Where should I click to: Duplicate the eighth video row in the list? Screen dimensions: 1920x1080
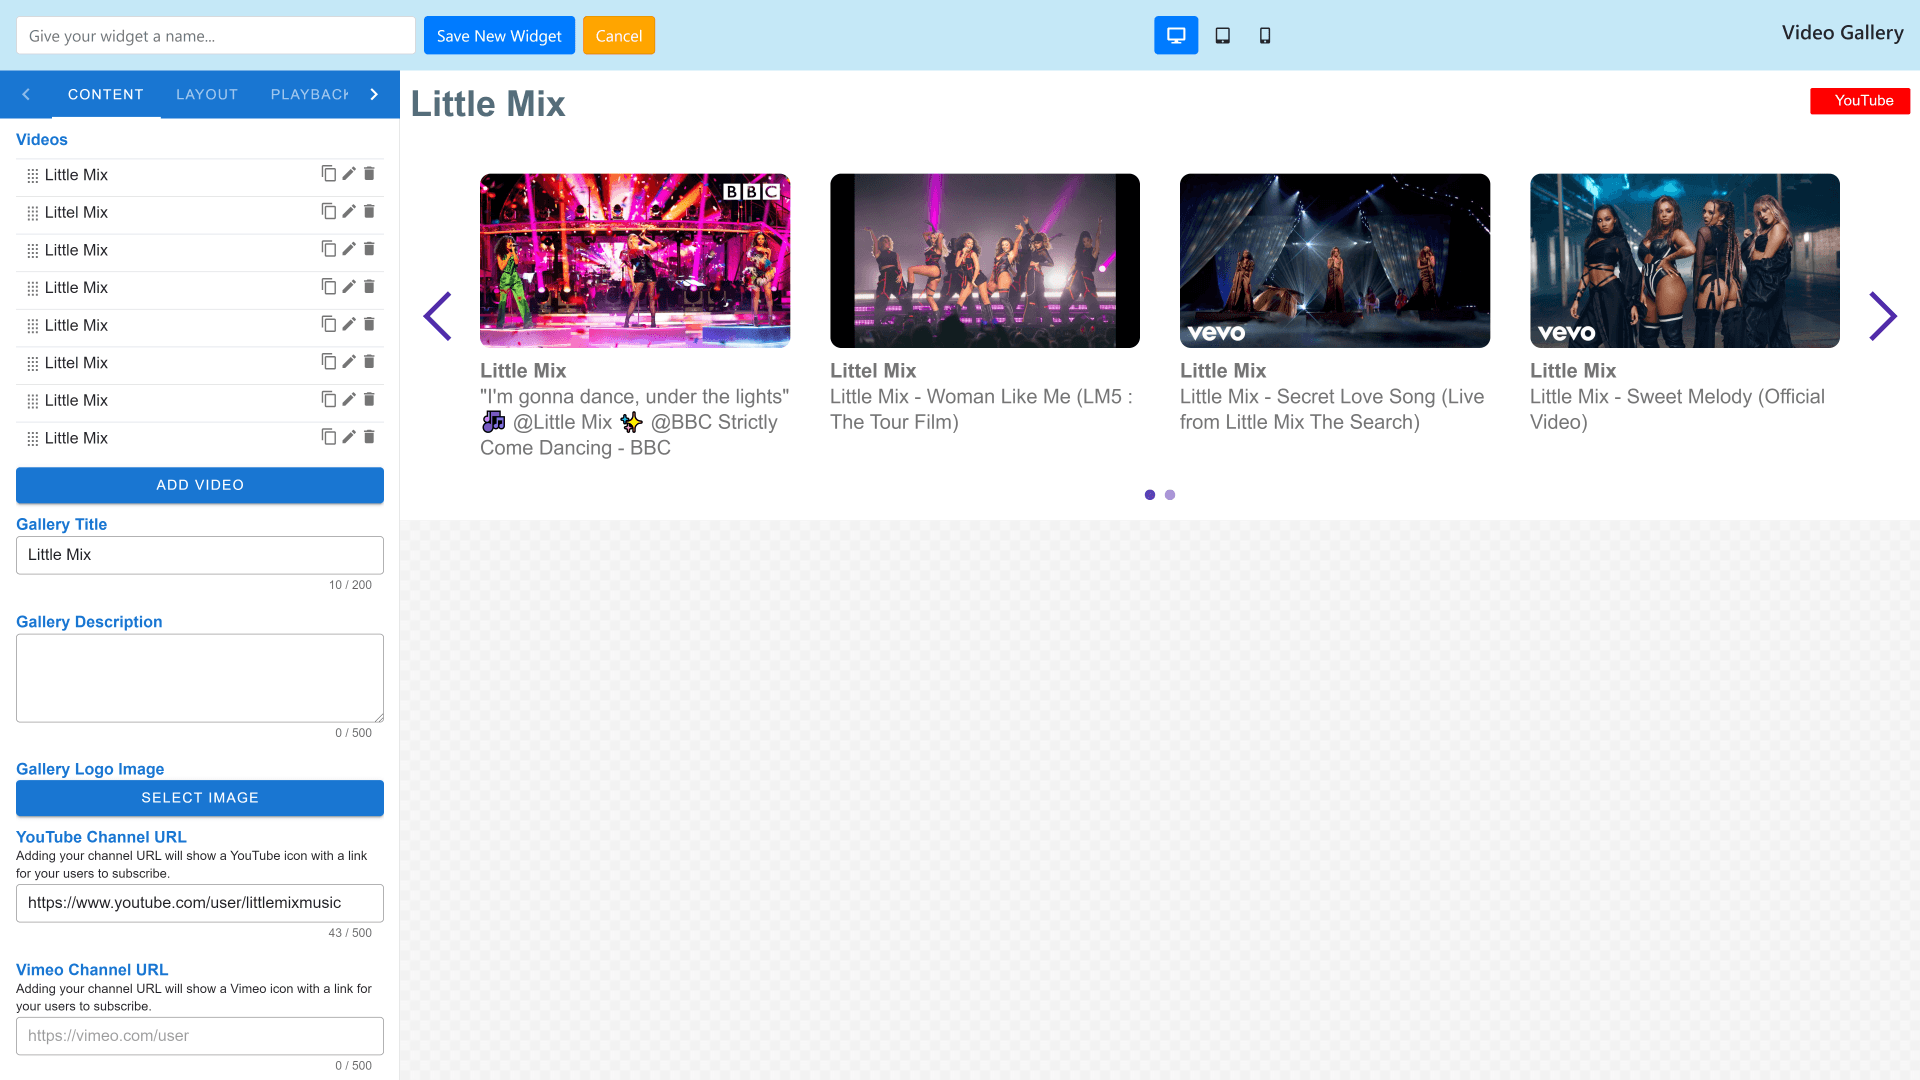coord(328,437)
